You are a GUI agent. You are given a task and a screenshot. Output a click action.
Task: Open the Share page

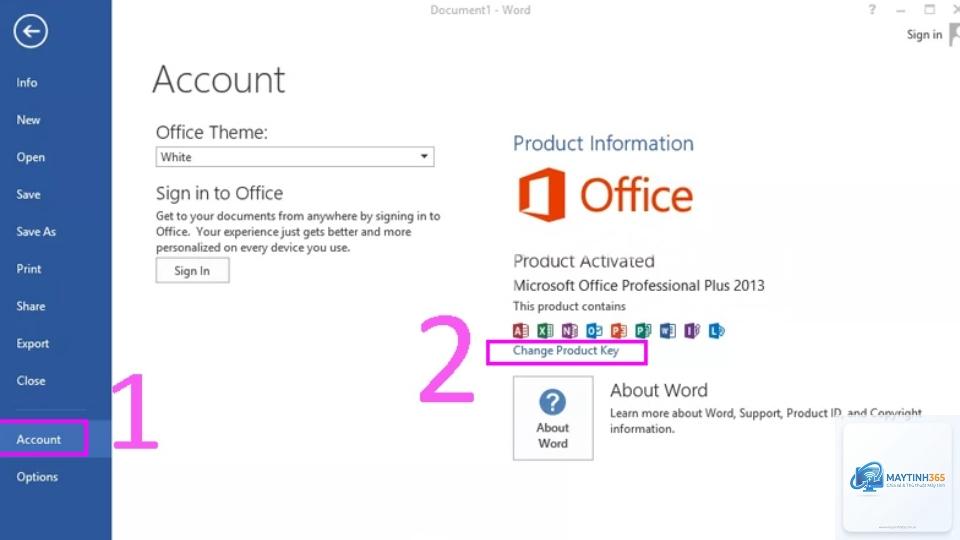coord(31,306)
